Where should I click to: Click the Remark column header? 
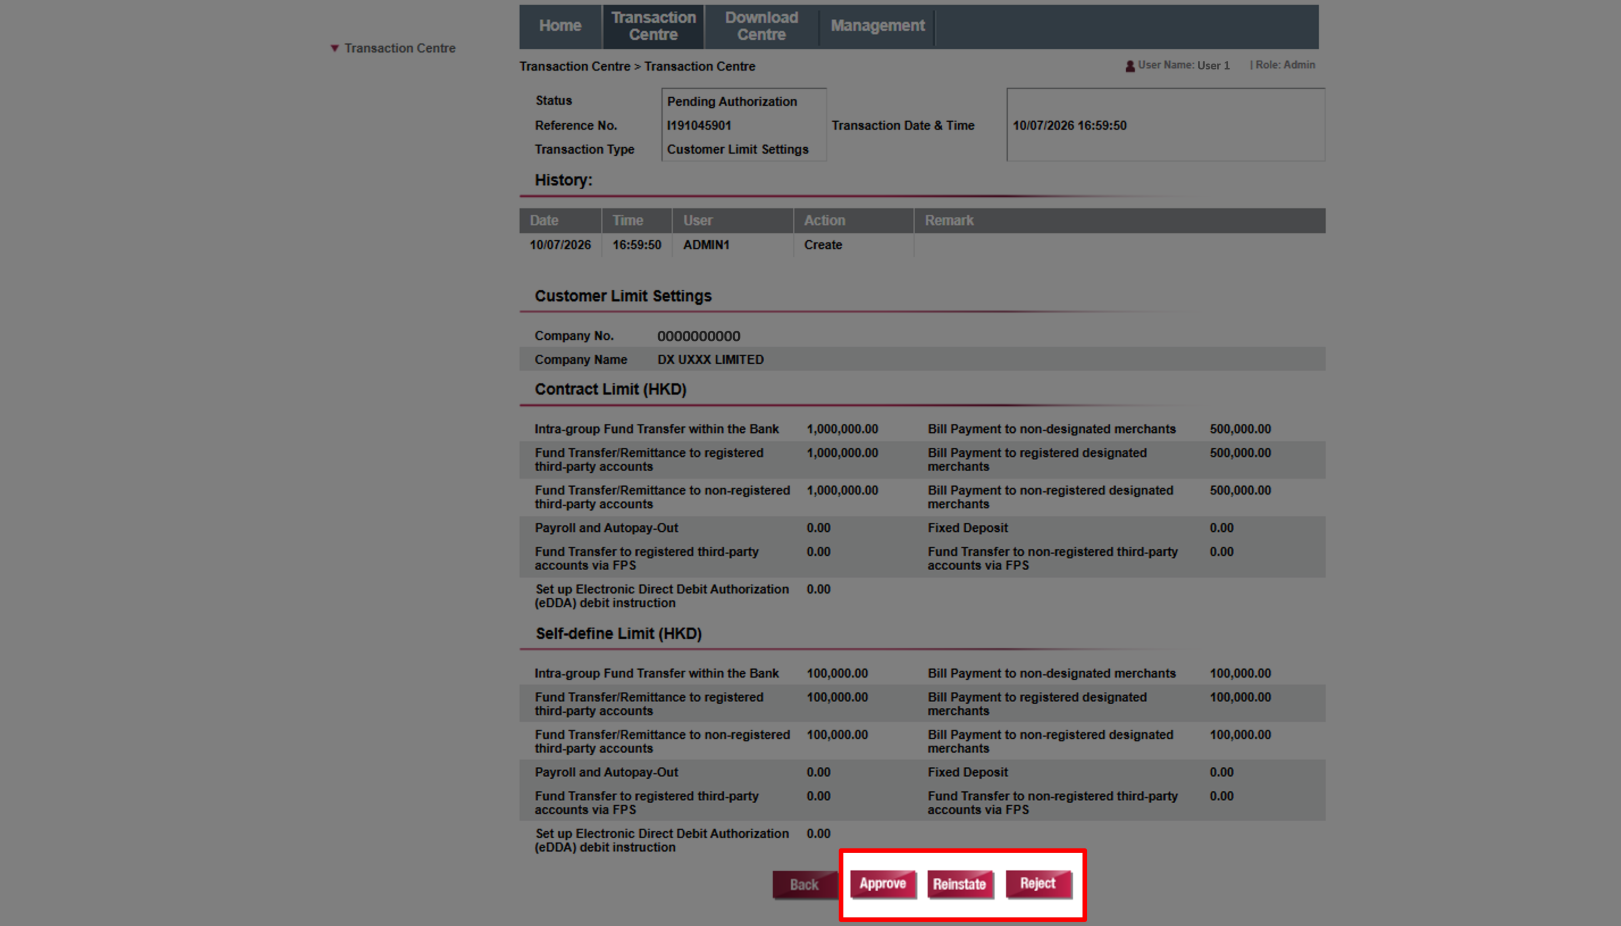[x=948, y=221]
